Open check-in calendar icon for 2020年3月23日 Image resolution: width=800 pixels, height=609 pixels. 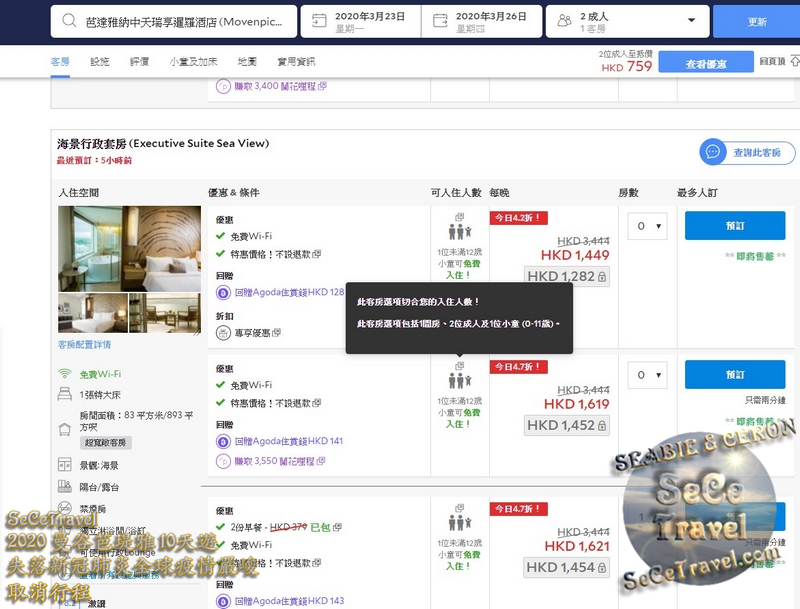coord(319,21)
